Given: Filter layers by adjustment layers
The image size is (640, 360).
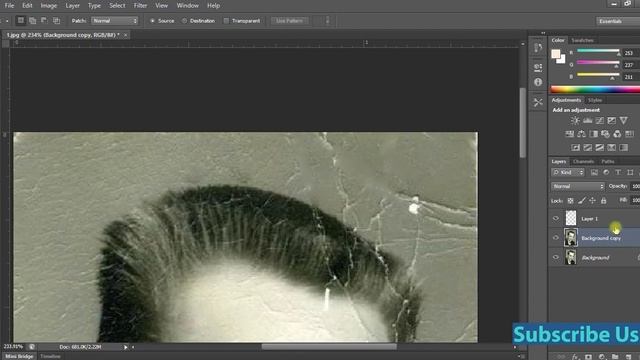Looking at the screenshot, I should pos(606,173).
